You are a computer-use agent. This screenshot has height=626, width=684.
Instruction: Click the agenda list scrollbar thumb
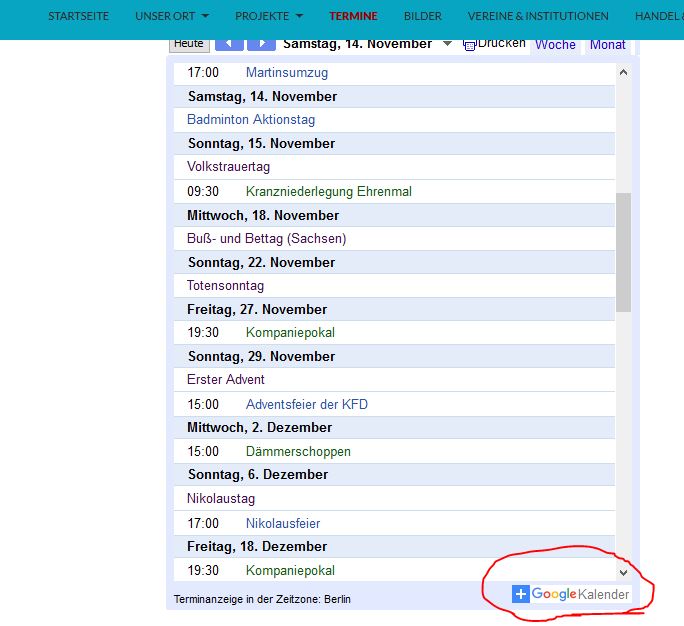pyautogui.click(x=623, y=252)
